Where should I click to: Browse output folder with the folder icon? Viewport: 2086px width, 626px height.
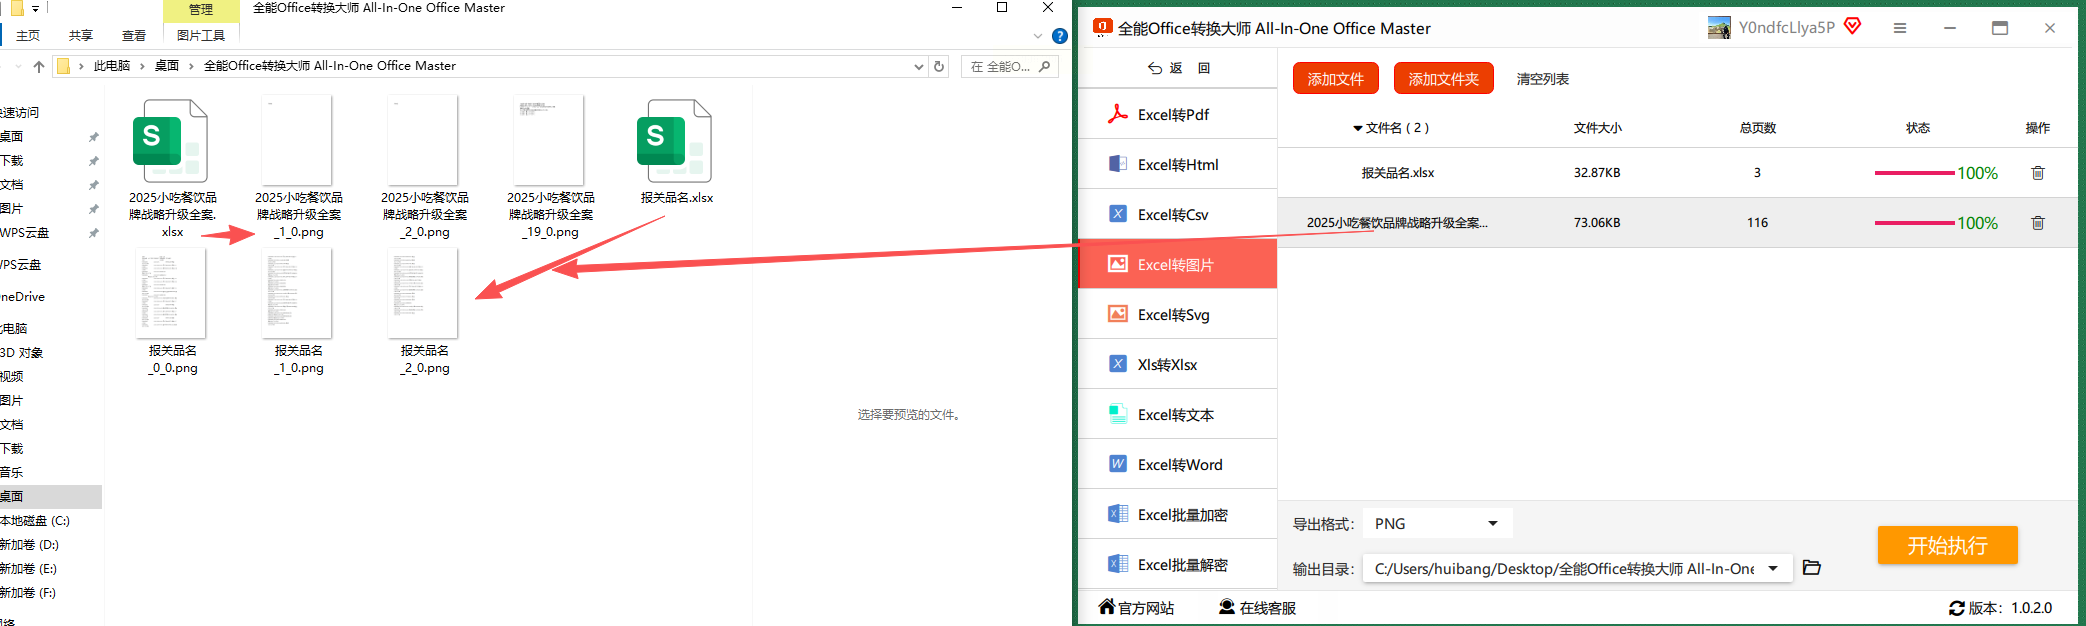coord(1811,568)
